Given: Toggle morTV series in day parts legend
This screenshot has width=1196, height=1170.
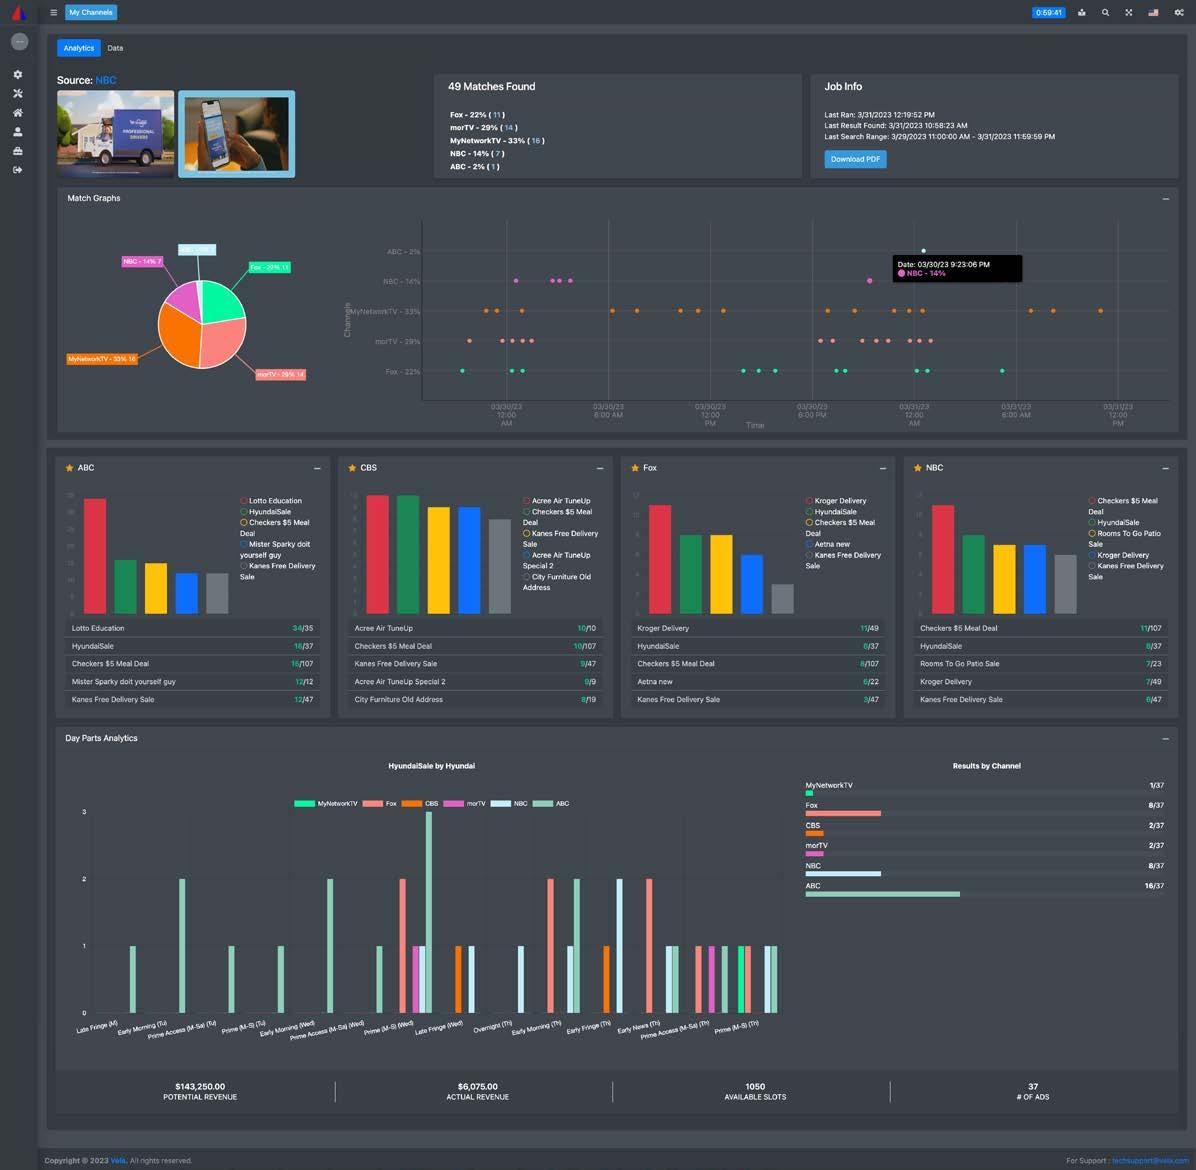Looking at the screenshot, I should point(465,804).
